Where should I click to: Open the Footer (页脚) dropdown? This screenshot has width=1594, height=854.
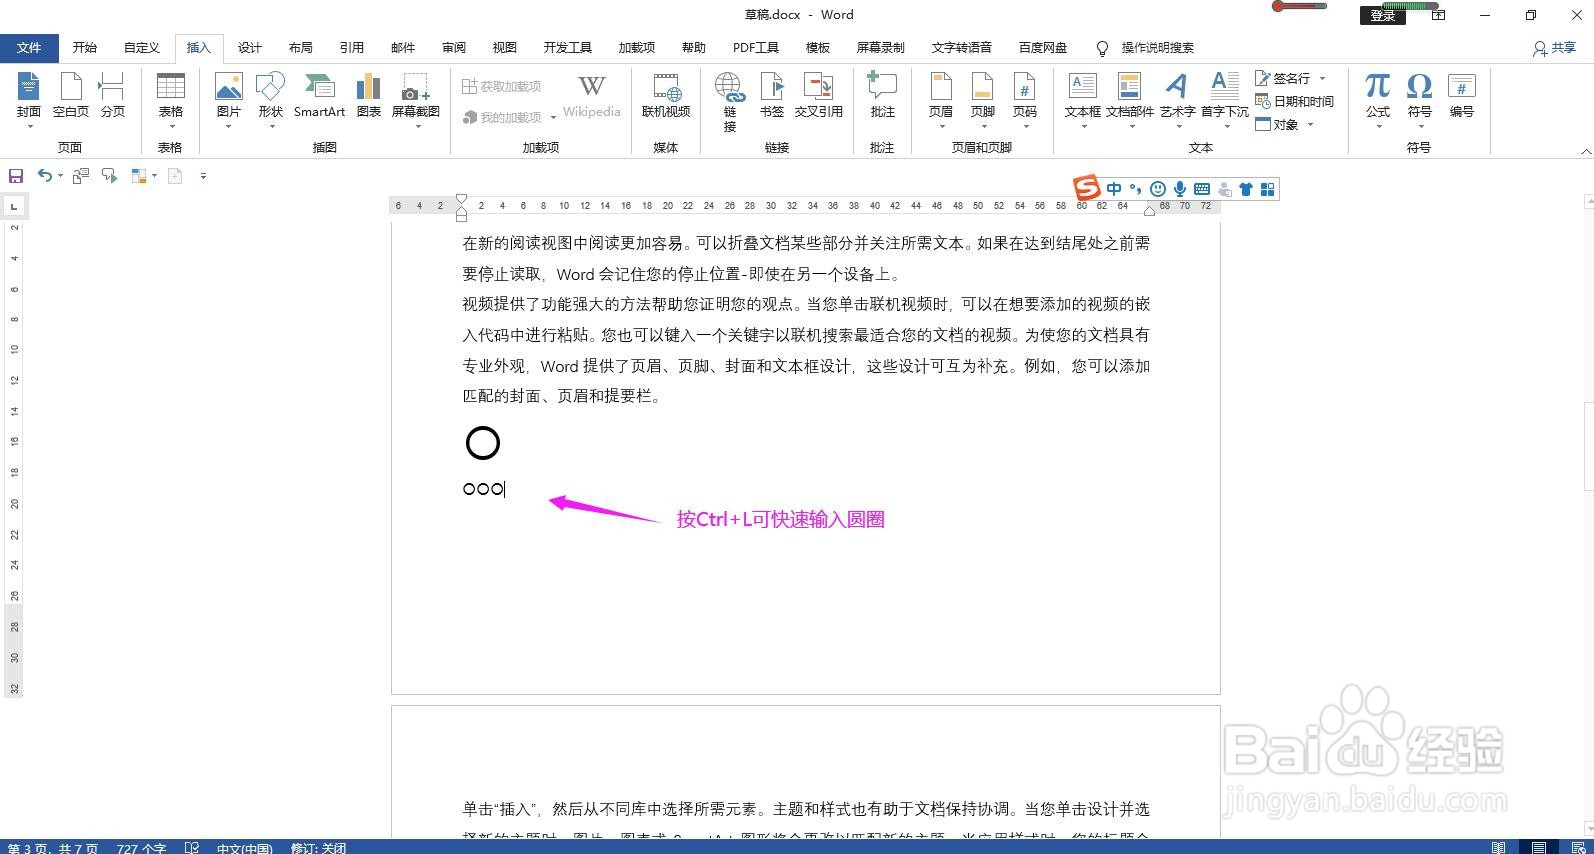(x=983, y=99)
